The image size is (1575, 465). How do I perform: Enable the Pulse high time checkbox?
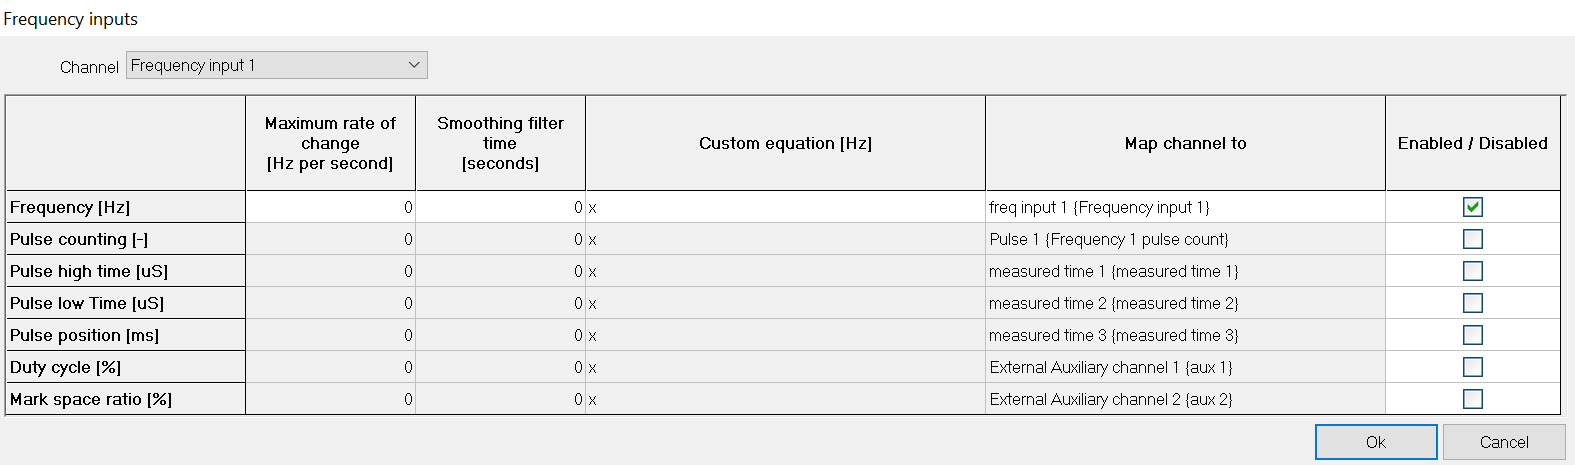tap(1472, 271)
